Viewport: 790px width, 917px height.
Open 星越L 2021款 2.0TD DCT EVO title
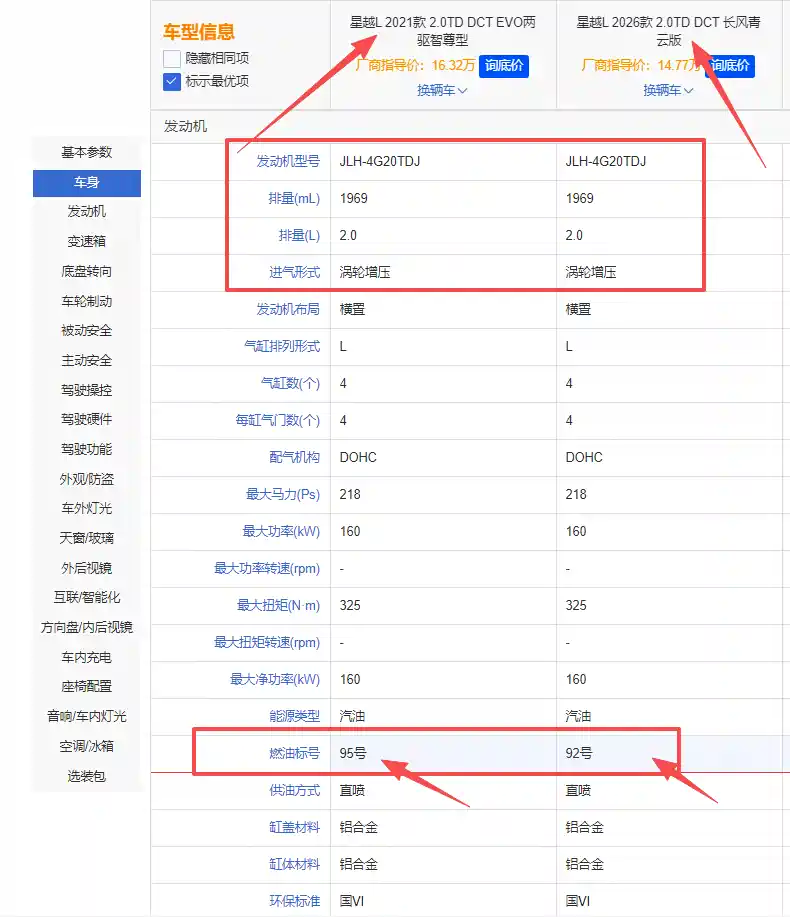coord(443,31)
